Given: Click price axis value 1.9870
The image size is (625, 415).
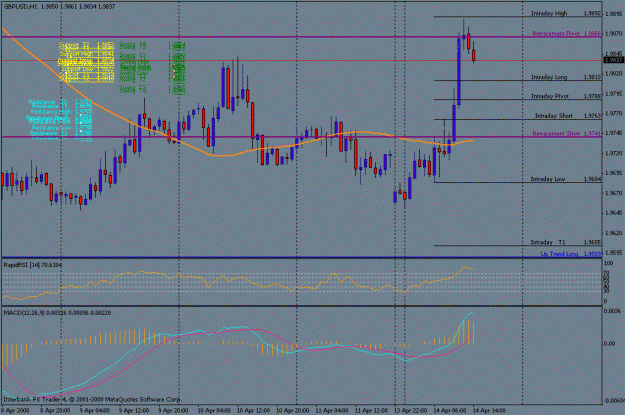Looking at the screenshot, I should point(614,34).
